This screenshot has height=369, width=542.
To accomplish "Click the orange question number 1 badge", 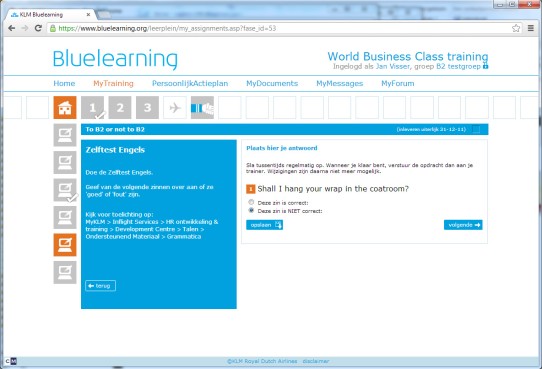I will (x=251, y=189).
